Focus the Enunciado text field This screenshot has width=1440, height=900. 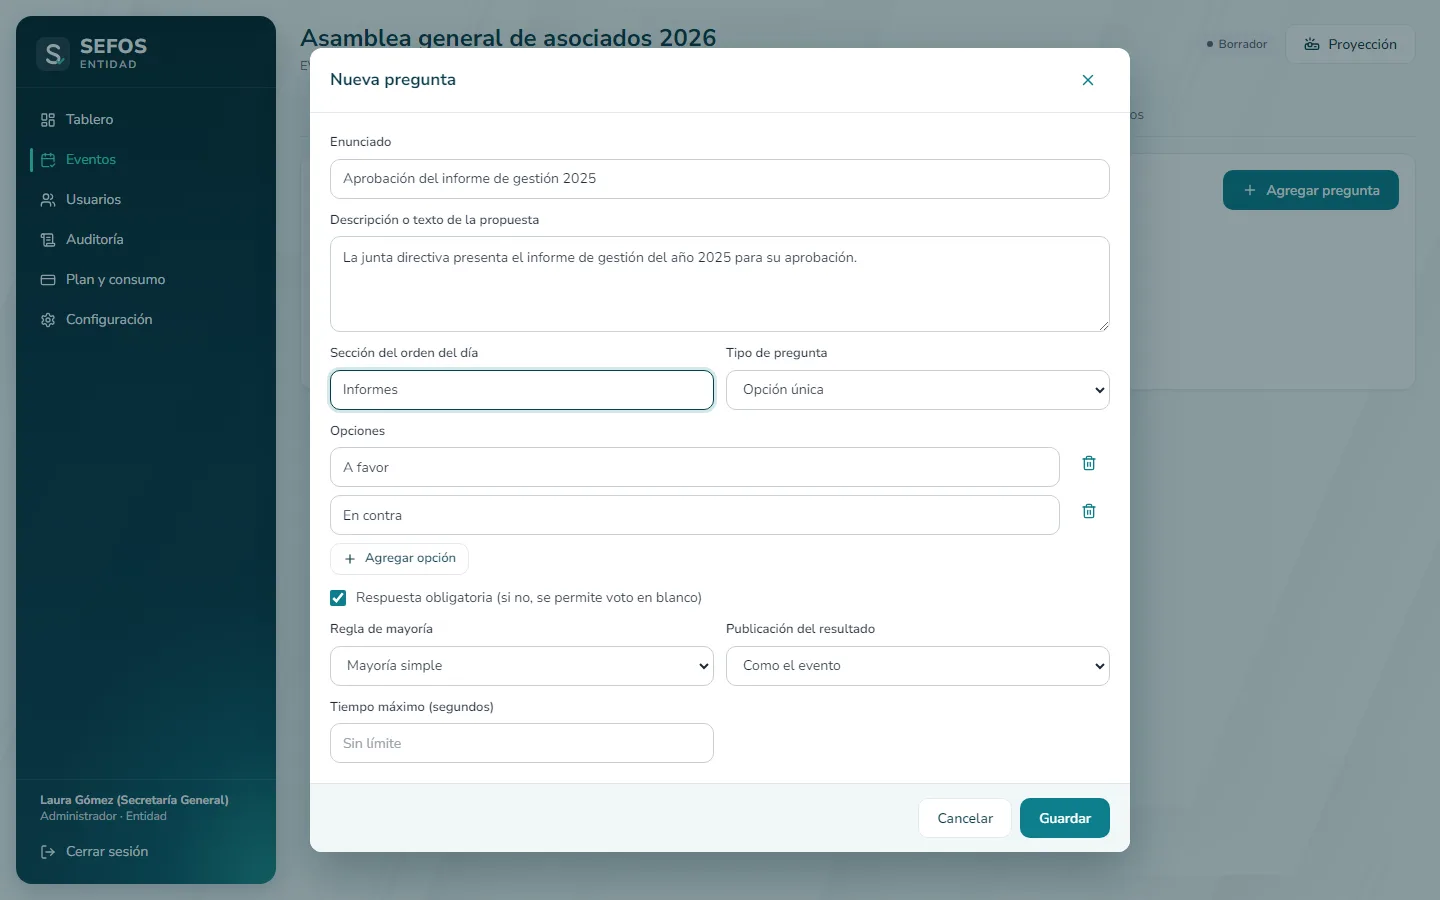click(x=720, y=179)
